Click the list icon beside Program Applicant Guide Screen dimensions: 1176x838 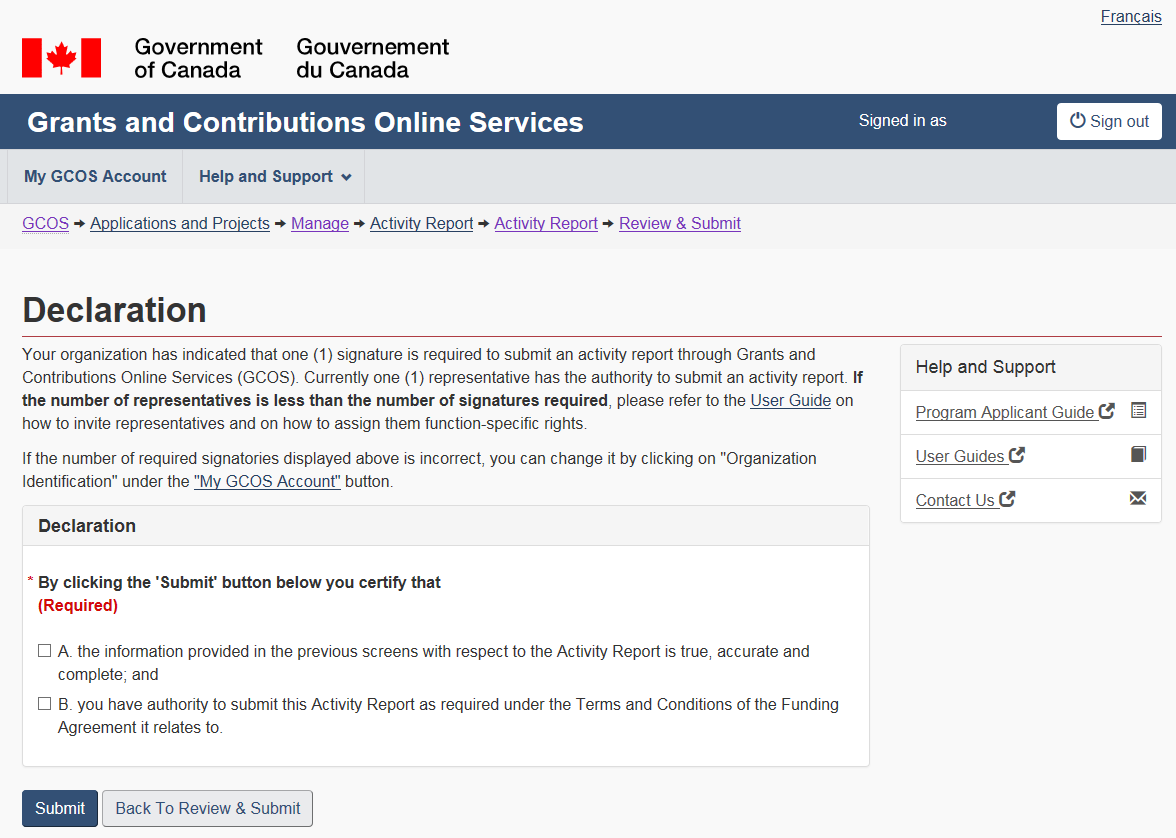pos(1138,411)
